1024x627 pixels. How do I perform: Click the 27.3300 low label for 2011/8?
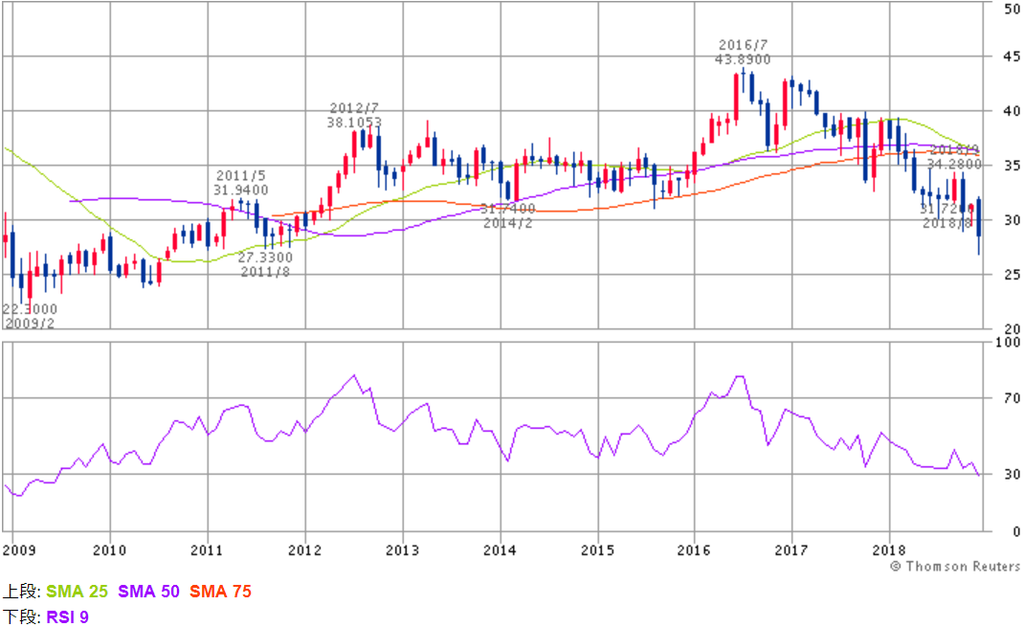[265, 257]
